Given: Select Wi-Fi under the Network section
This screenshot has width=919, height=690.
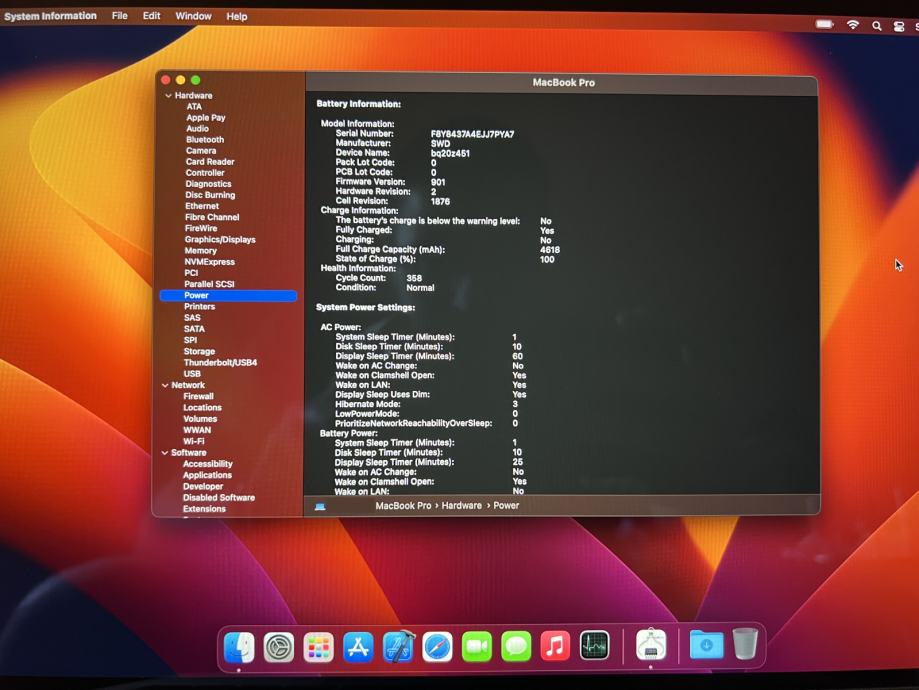Looking at the screenshot, I should click(193, 441).
